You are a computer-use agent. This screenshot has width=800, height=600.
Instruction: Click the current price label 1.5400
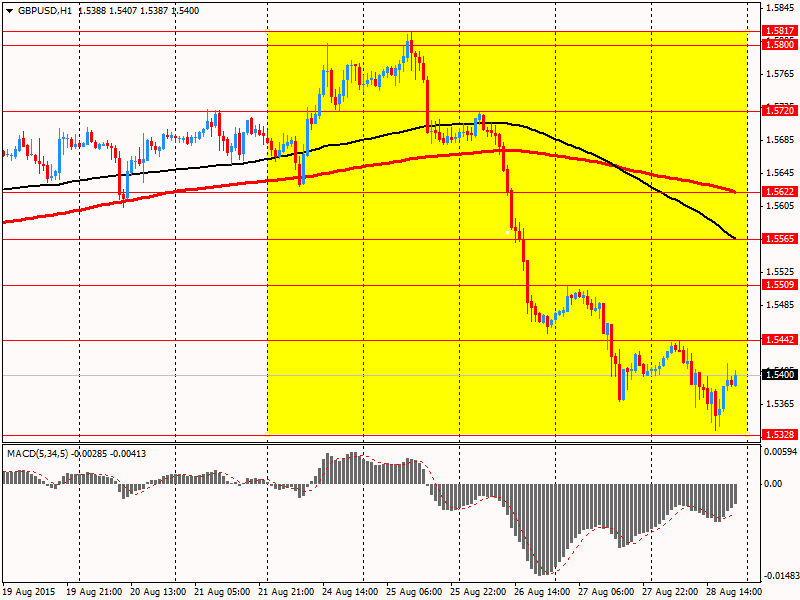[x=779, y=375]
